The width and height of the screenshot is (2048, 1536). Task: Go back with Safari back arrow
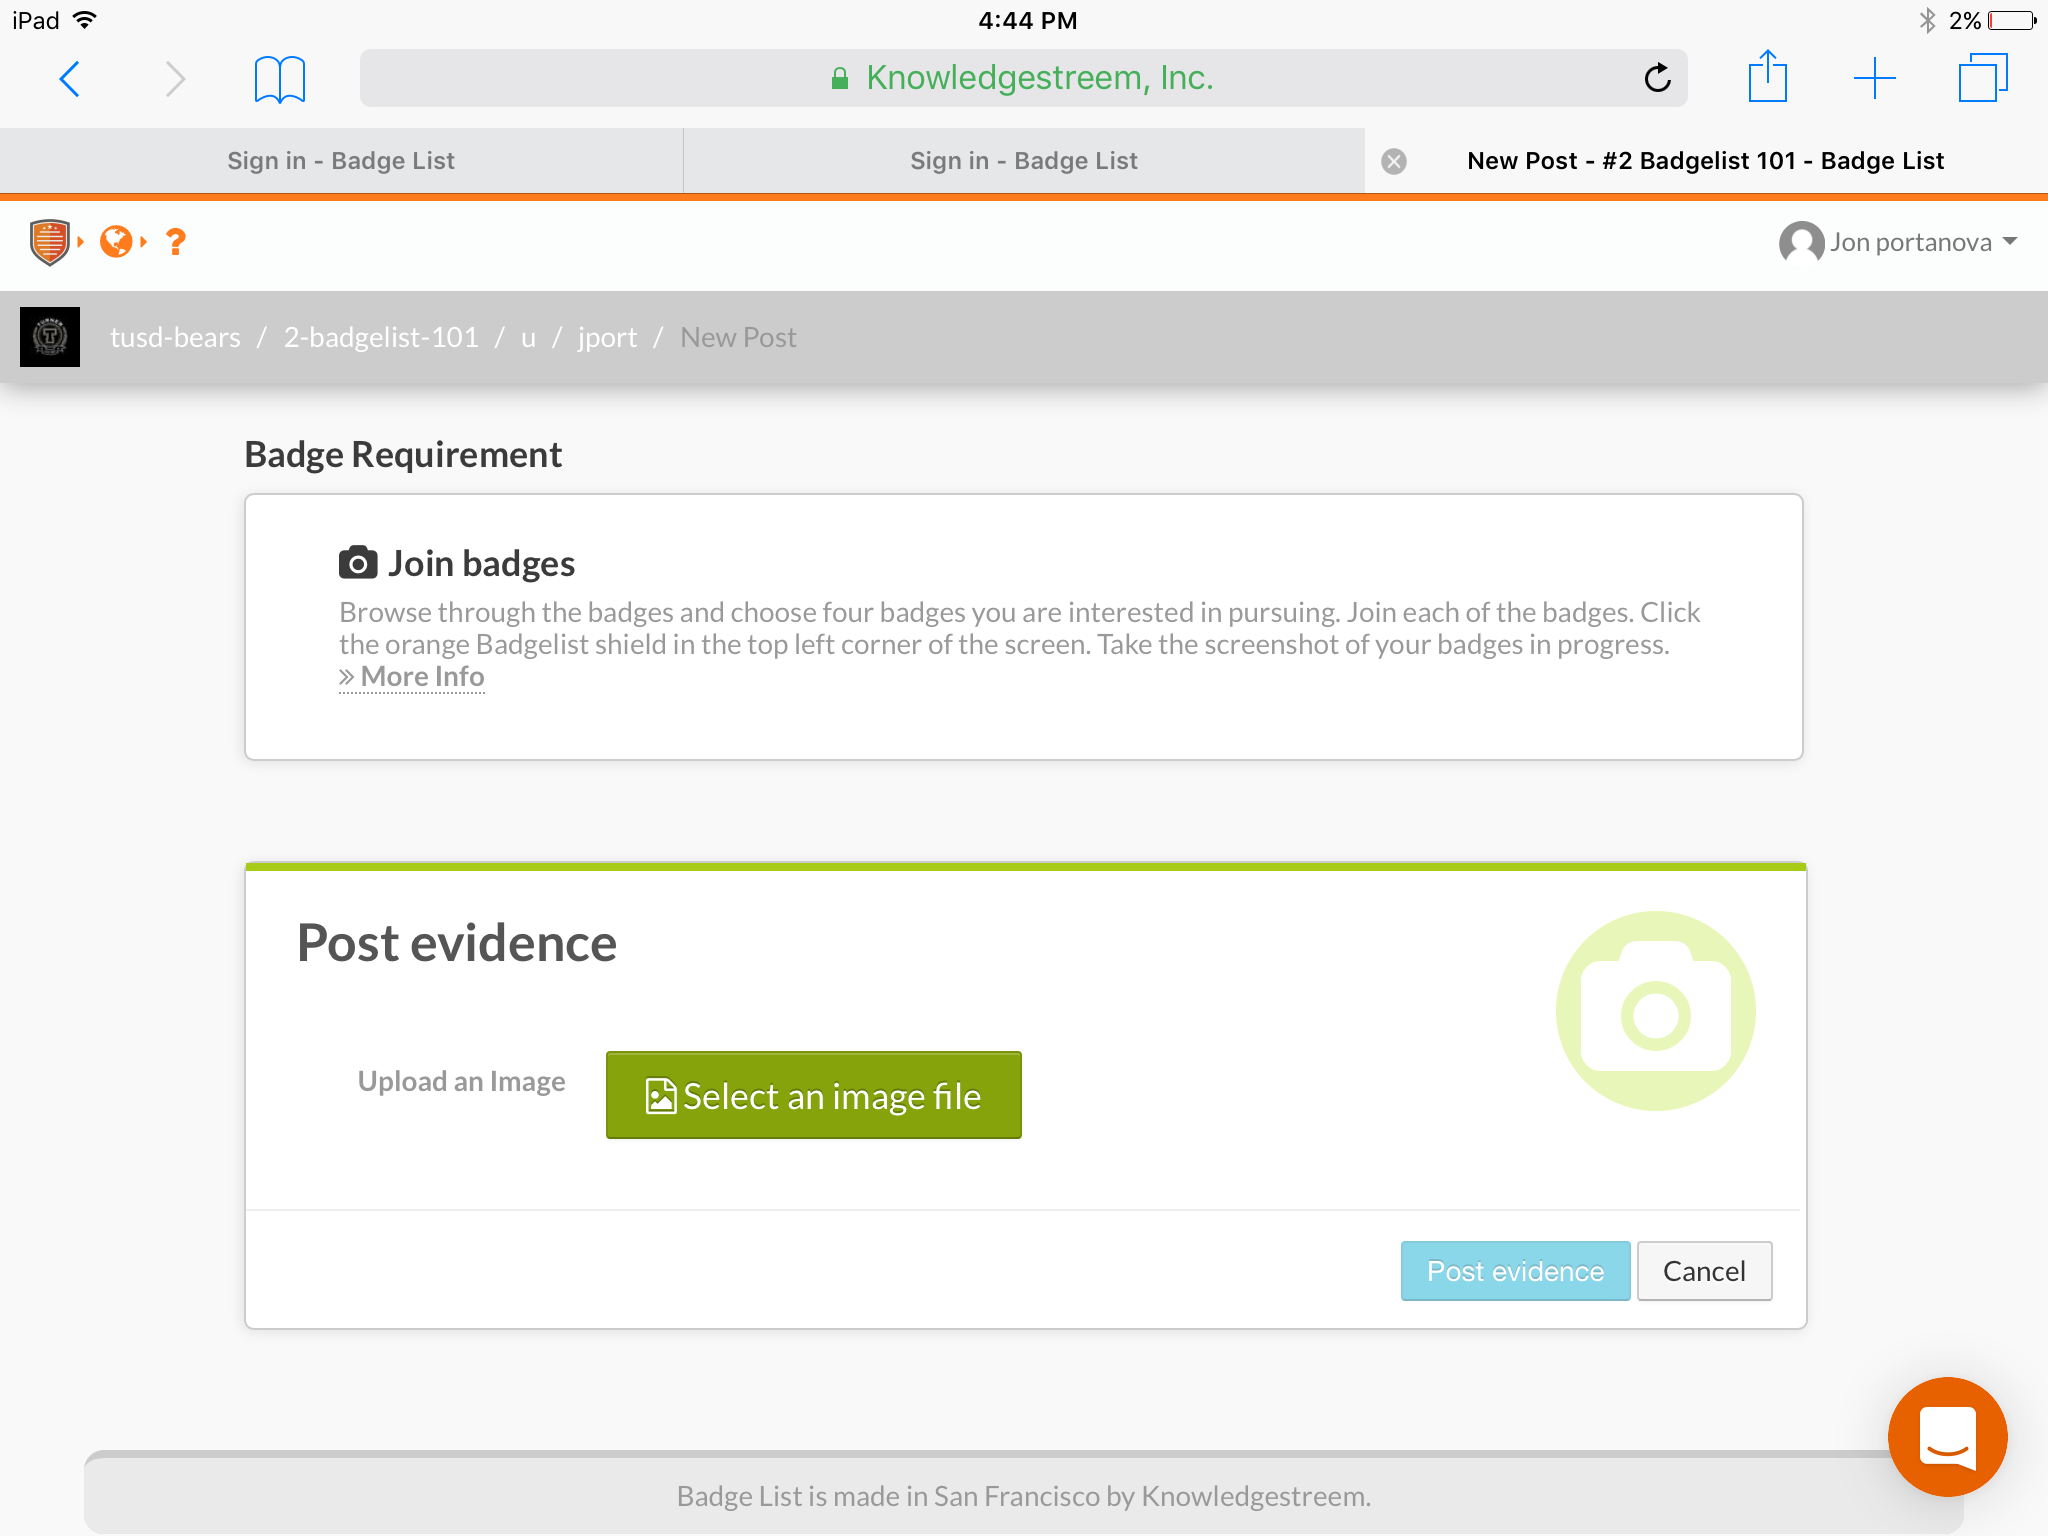pyautogui.click(x=70, y=79)
